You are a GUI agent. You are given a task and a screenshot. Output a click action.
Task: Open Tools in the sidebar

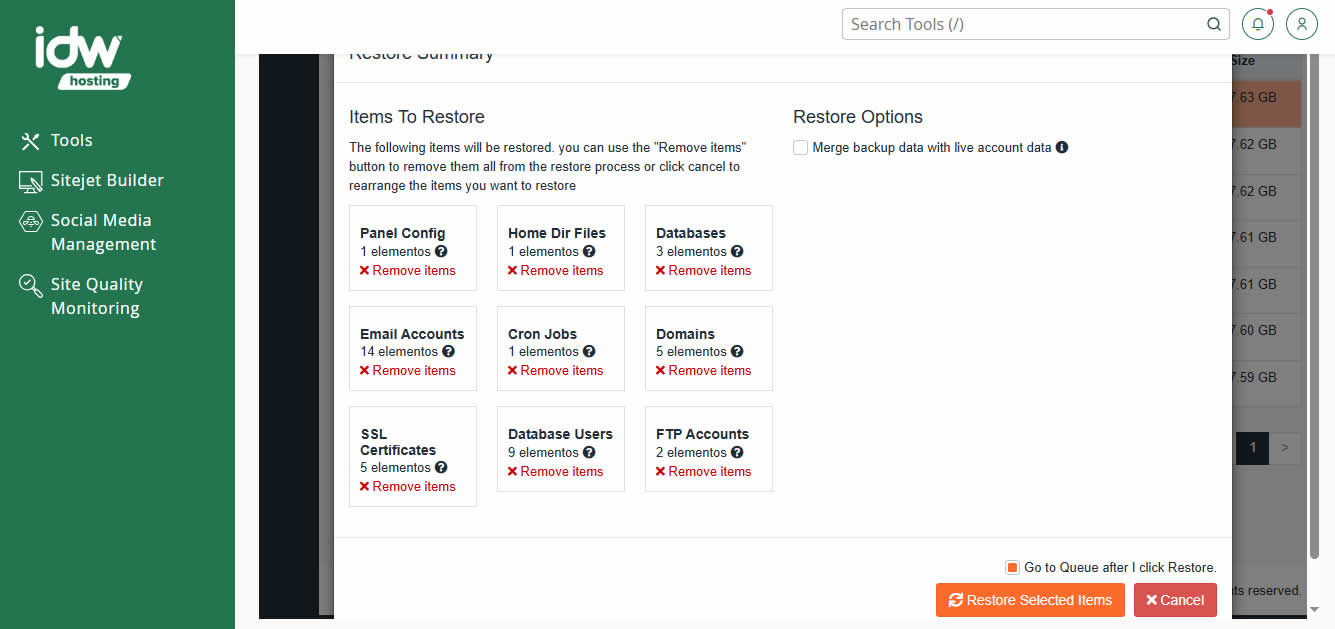point(71,141)
